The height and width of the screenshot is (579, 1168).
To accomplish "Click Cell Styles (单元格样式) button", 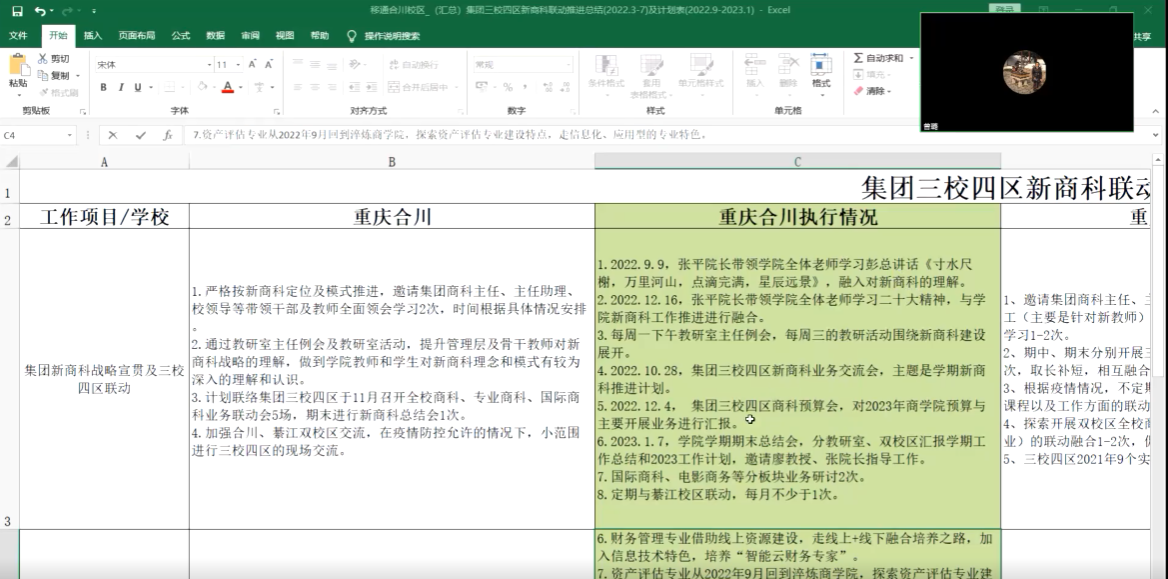I will tap(700, 75).
